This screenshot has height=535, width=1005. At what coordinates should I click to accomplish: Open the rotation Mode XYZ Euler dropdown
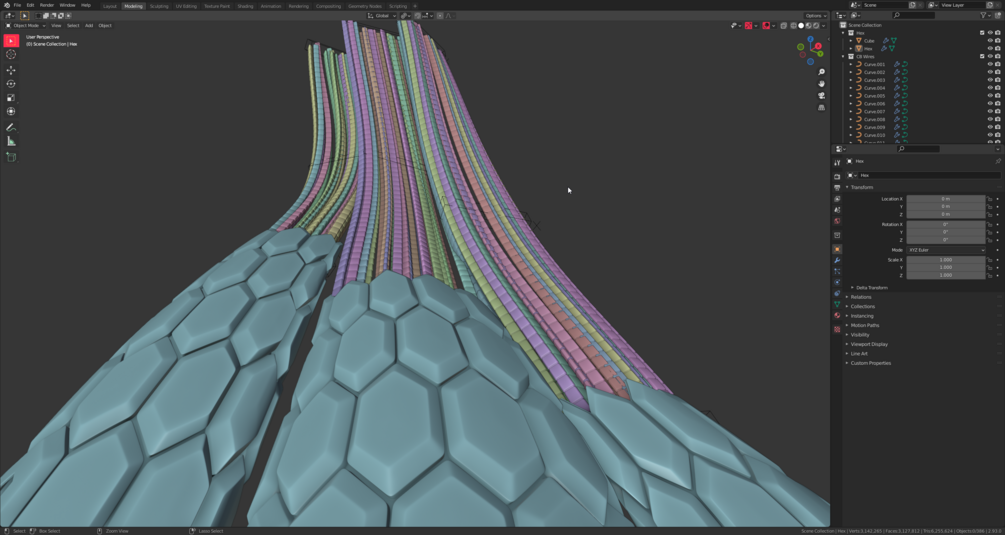(946, 250)
